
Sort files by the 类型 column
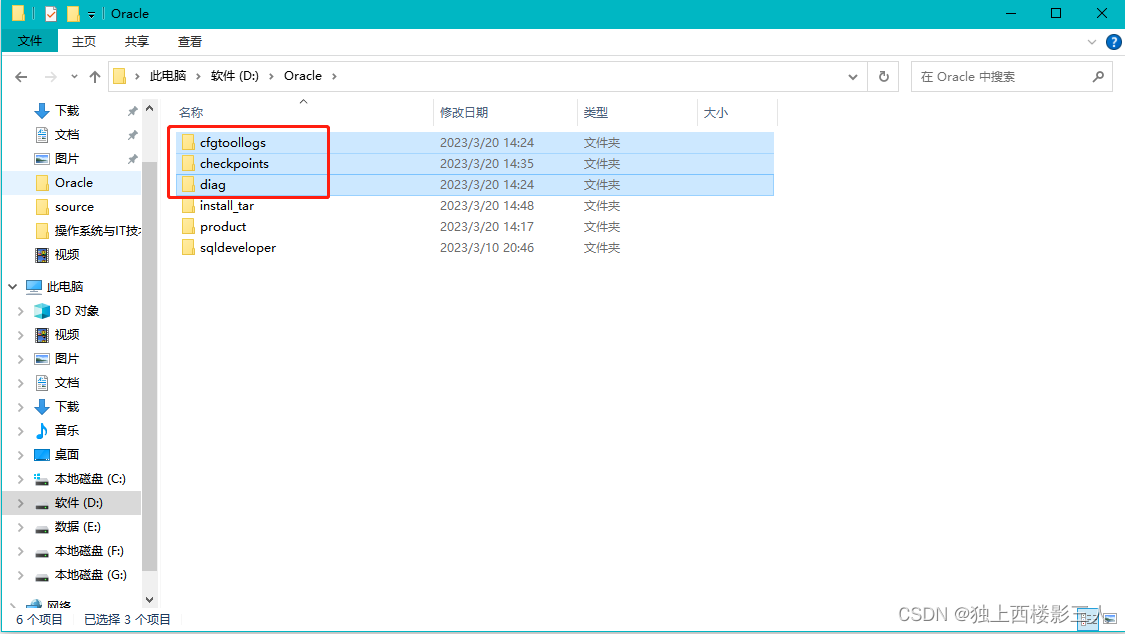click(x=596, y=113)
